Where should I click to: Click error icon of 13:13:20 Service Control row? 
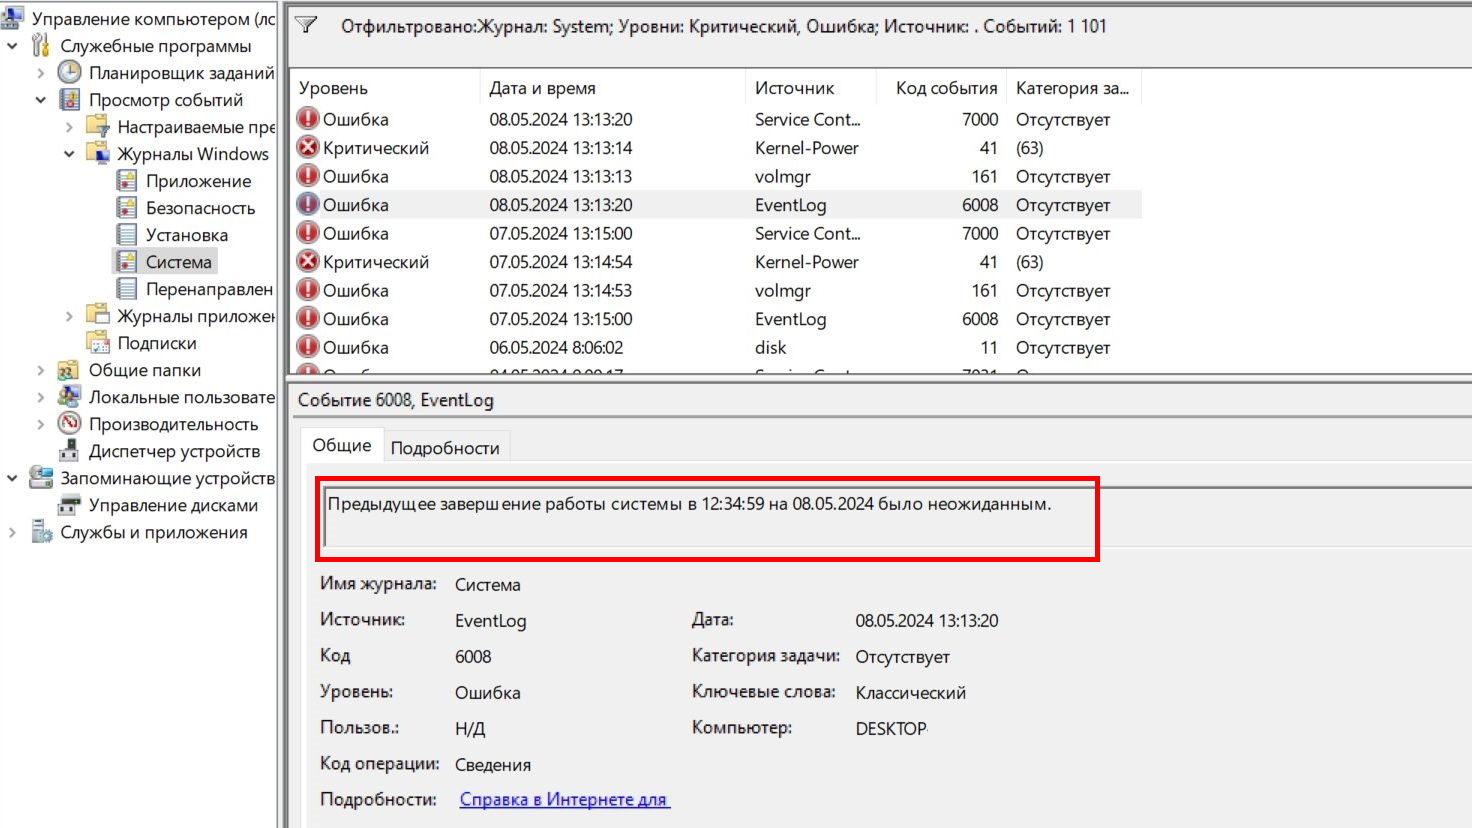coord(308,118)
